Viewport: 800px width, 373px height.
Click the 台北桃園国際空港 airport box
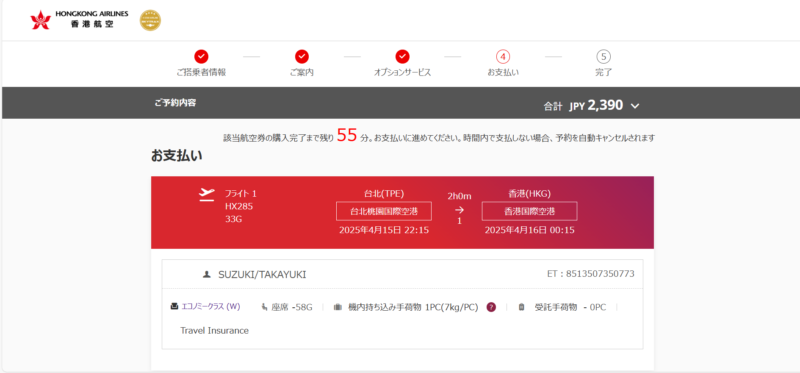(384, 211)
